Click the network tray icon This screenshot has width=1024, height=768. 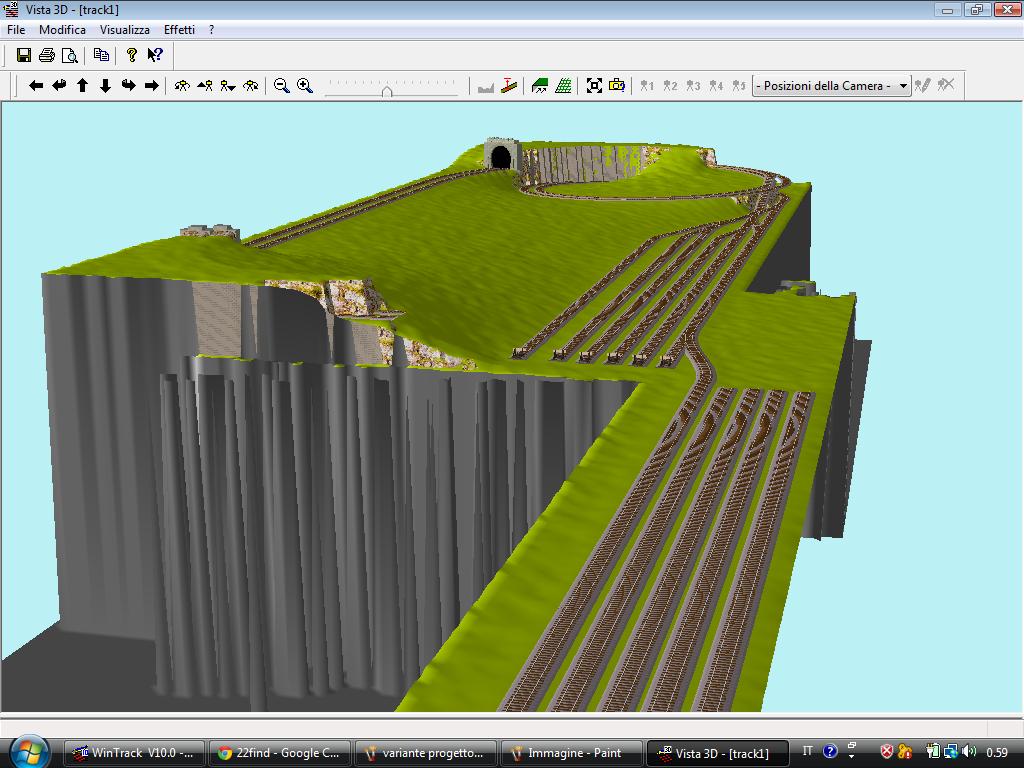tap(951, 752)
